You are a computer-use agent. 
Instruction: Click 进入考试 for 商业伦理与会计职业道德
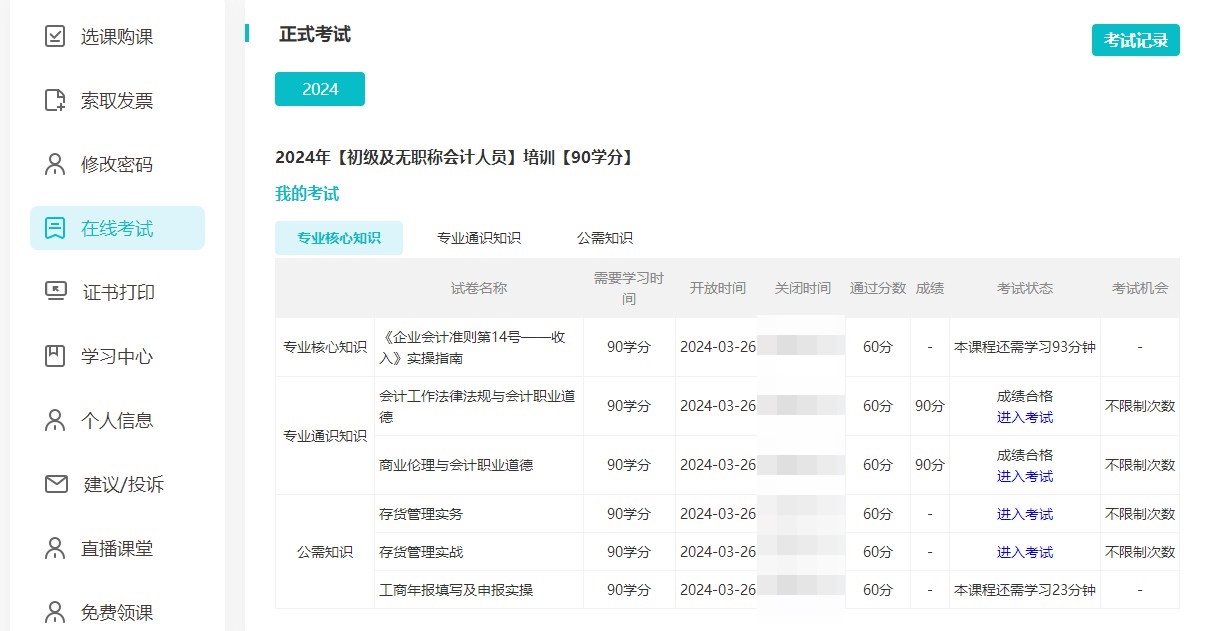pyautogui.click(x=1024, y=474)
